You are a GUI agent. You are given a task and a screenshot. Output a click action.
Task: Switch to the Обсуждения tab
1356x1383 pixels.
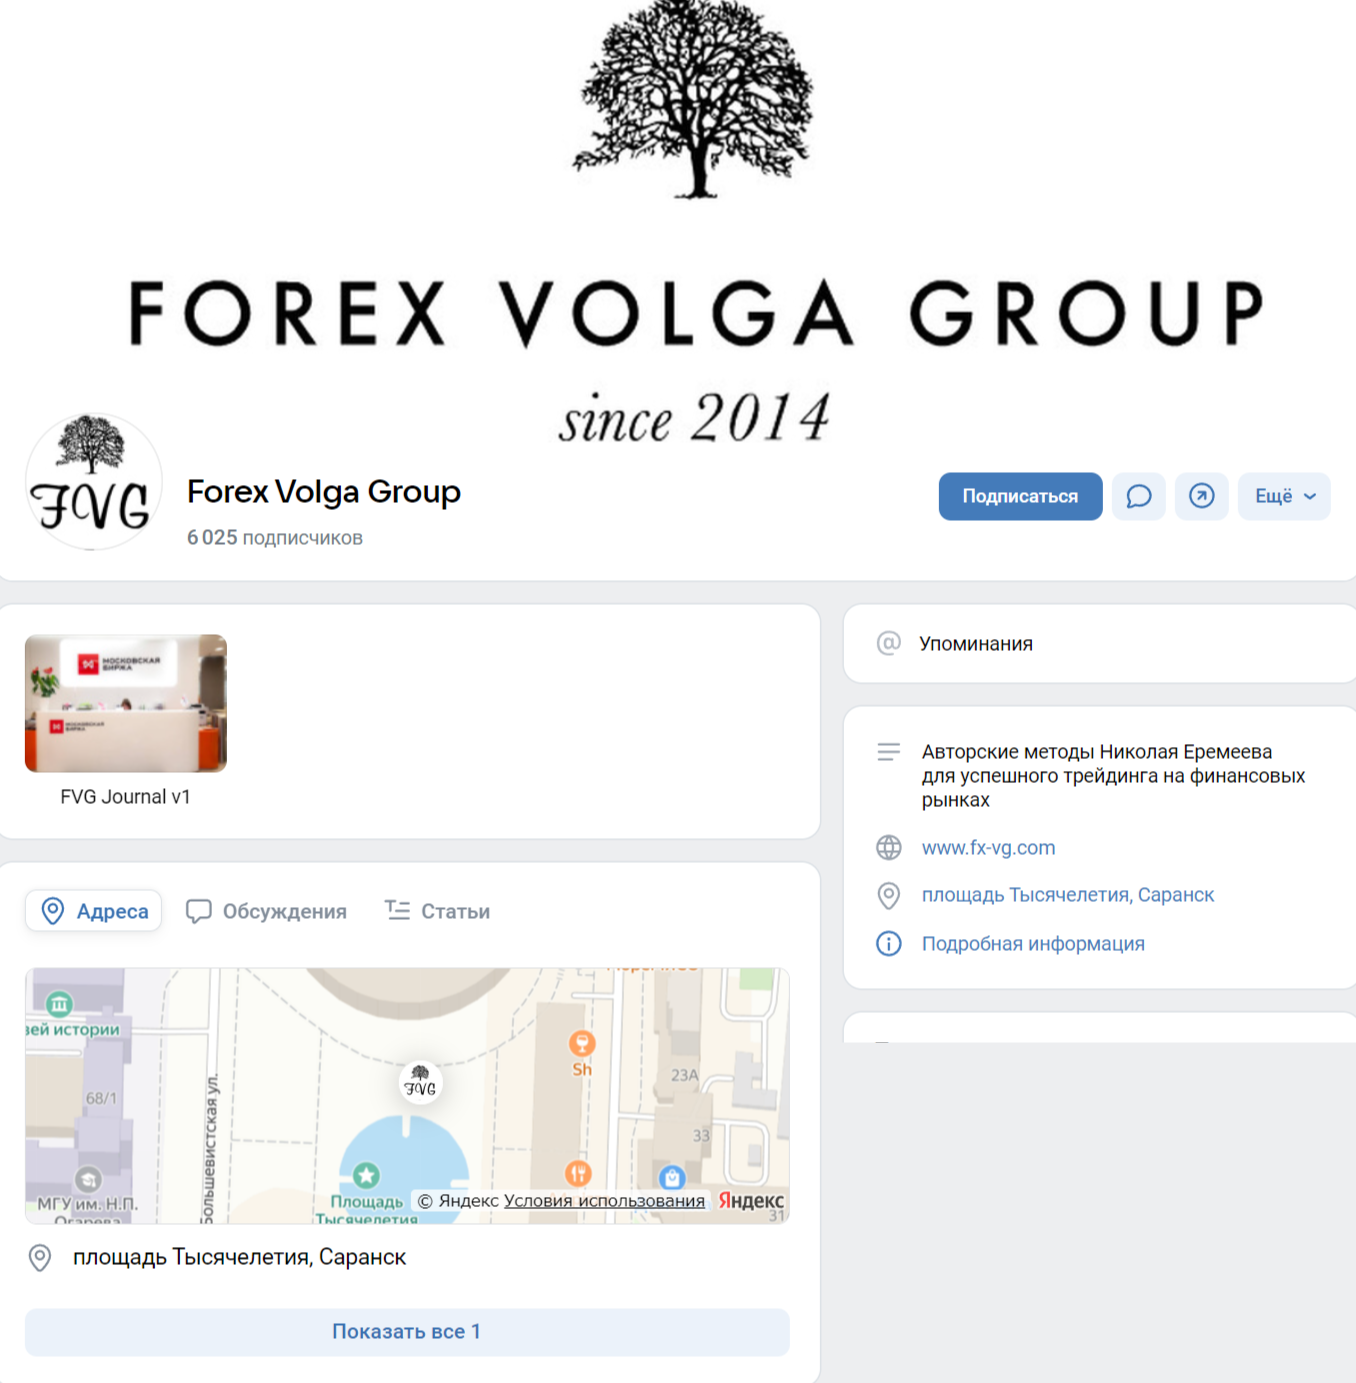pyautogui.click(x=267, y=911)
